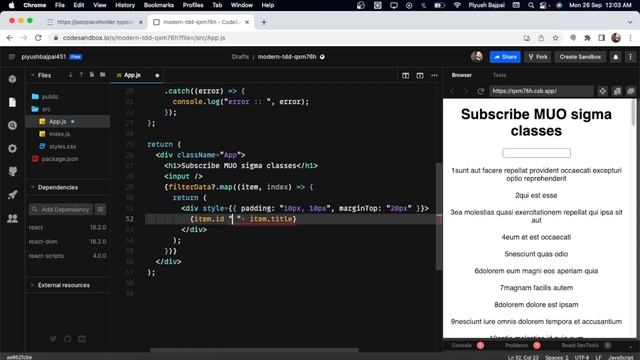Screen dimensions: 640x360
Task: Open the Sandbox Info sidebar icon
Action: [12, 79]
